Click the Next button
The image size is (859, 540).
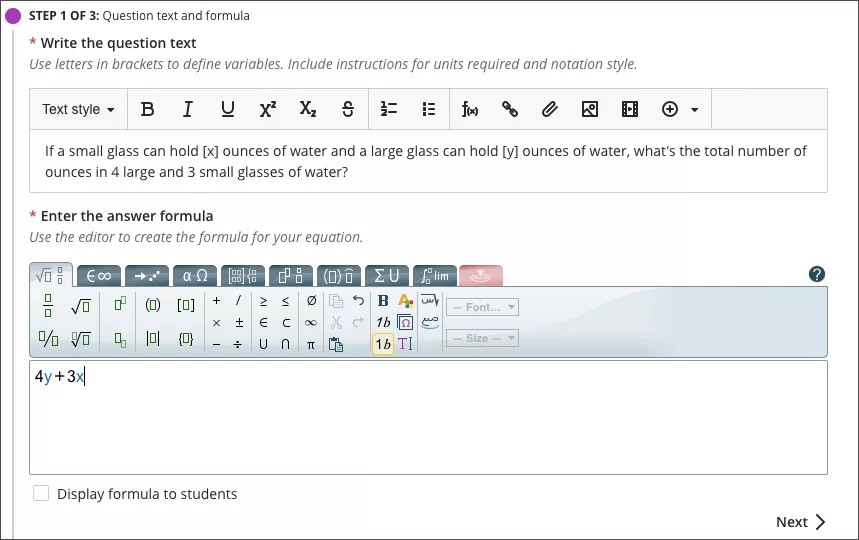(800, 522)
